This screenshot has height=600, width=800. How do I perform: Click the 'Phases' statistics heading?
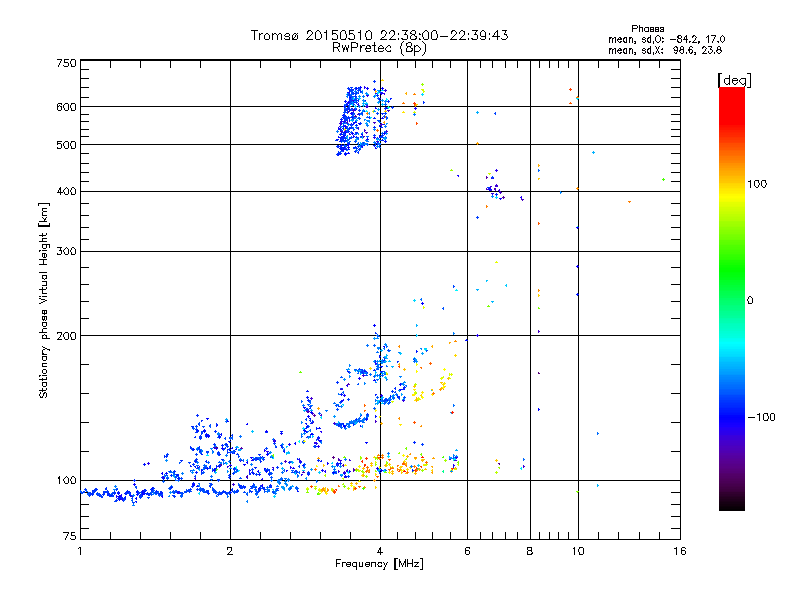pyautogui.click(x=647, y=29)
